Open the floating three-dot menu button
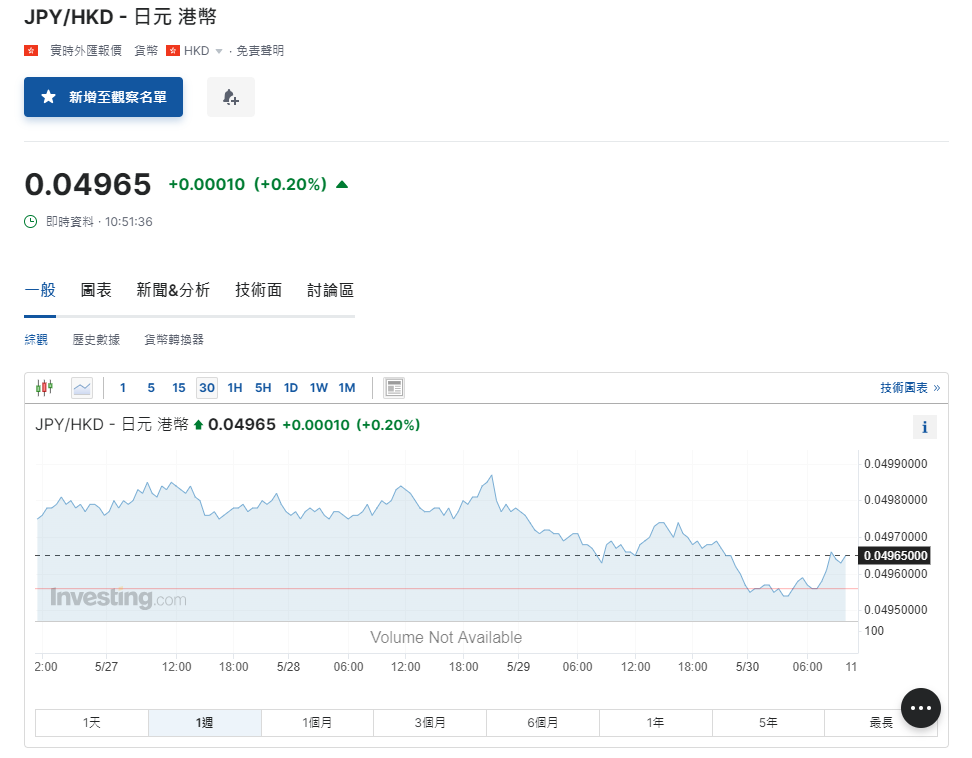This screenshot has height=758, width=972. [x=920, y=708]
